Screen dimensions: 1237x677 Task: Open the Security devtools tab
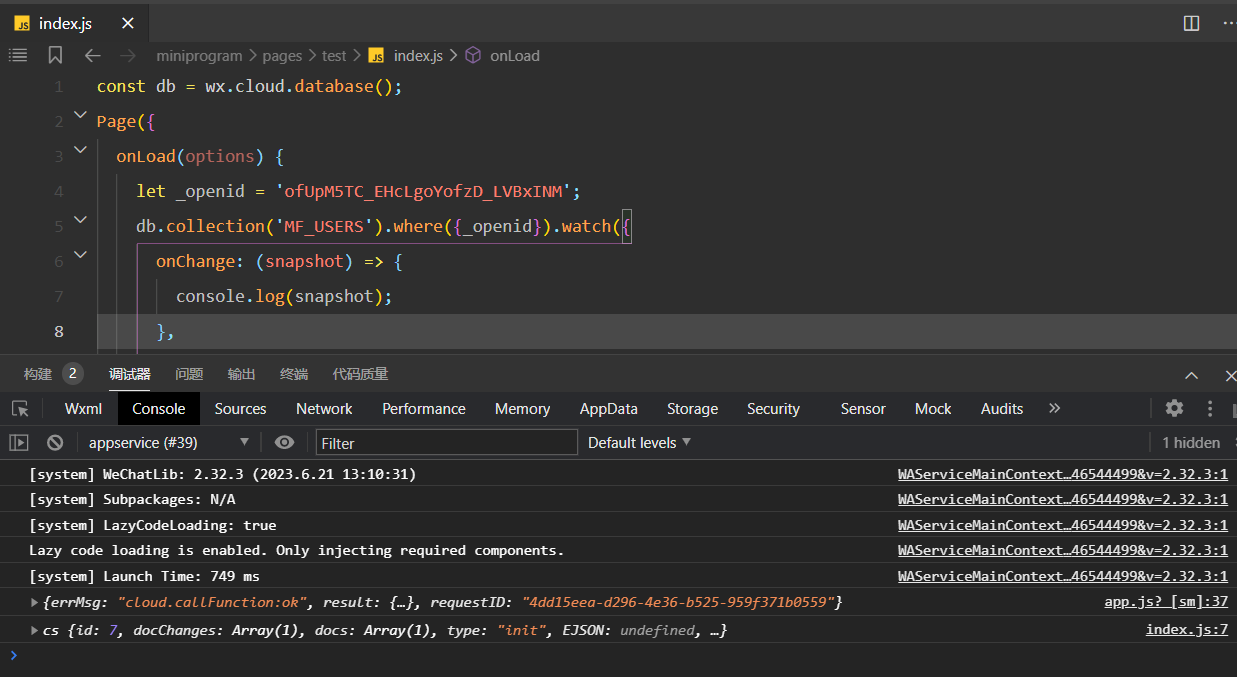point(773,408)
